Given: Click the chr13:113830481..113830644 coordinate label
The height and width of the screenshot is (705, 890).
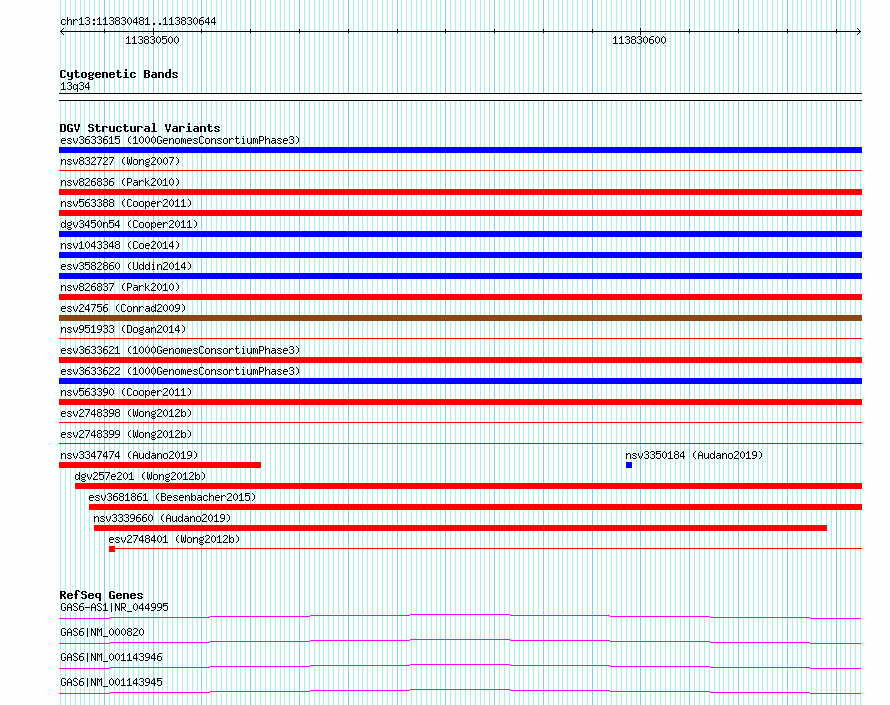Looking at the screenshot, I should coord(138,22).
